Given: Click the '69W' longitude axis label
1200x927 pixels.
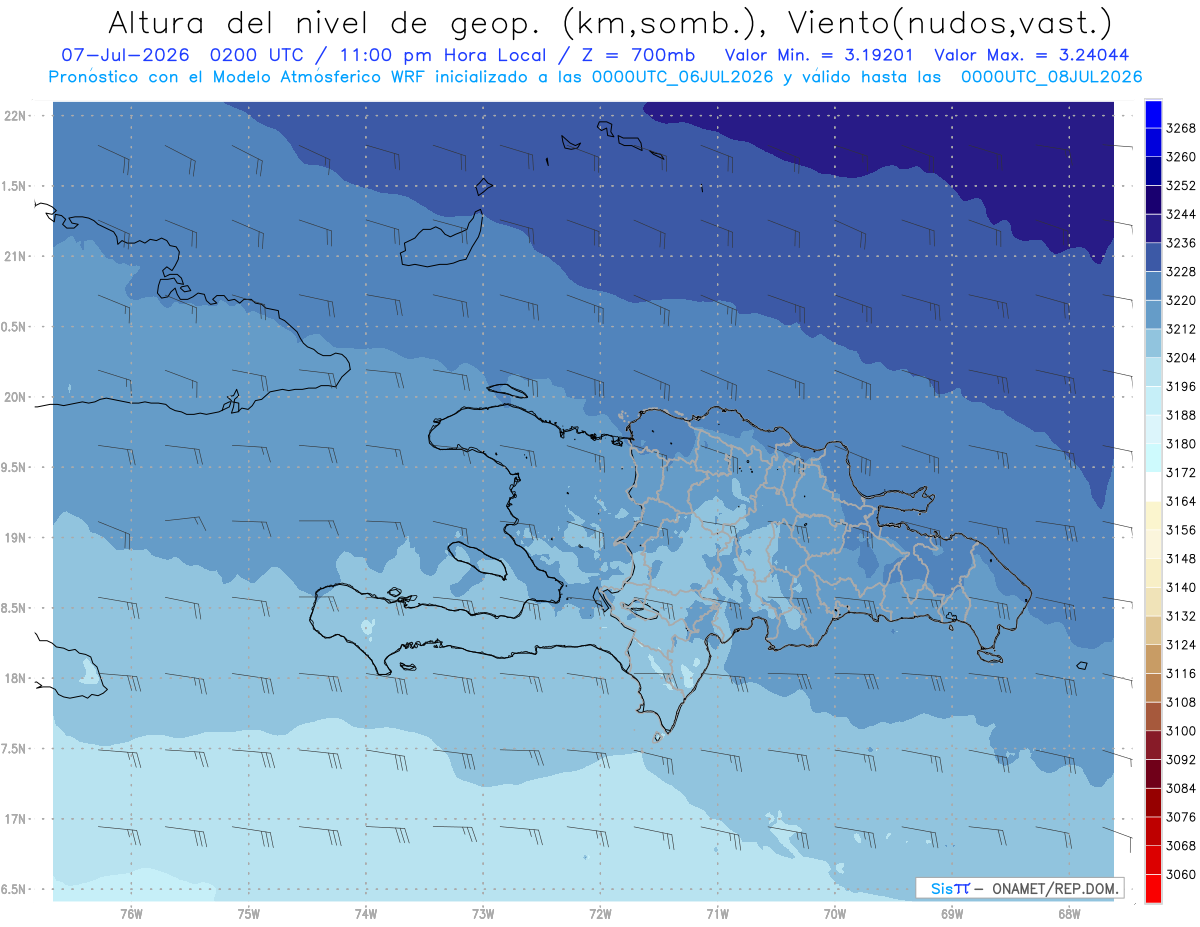Looking at the screenshot, I should click(x=952, y=914).
